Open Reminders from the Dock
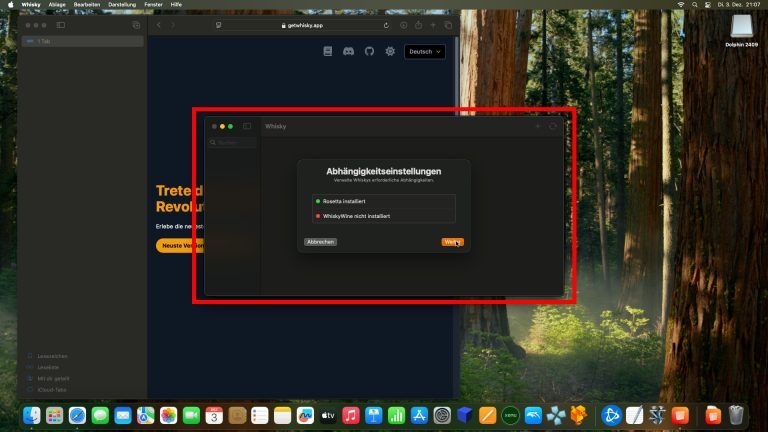The width and height of the screenshot is (768, 432). (260, 415)
